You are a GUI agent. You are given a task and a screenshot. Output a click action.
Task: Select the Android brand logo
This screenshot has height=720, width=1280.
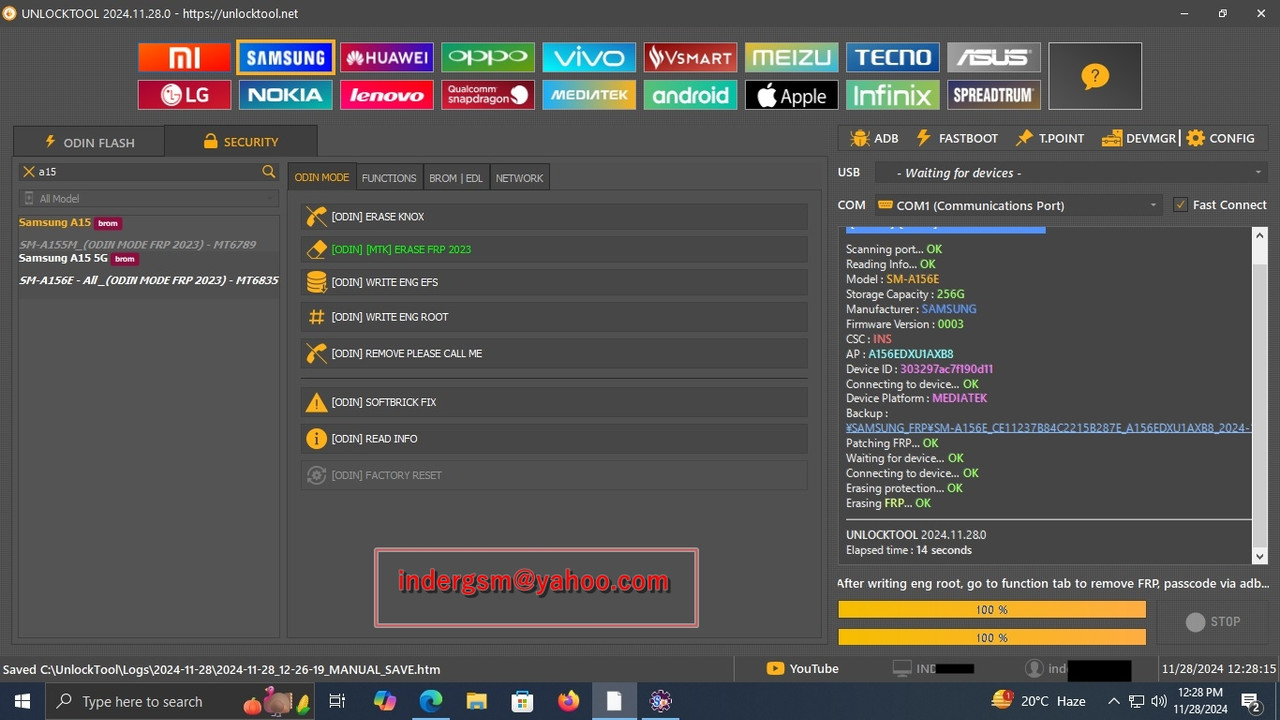690,95
